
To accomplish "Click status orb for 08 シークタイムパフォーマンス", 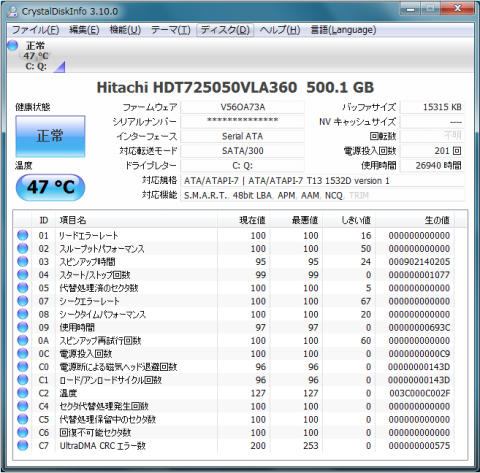I will tap(23, 314).
